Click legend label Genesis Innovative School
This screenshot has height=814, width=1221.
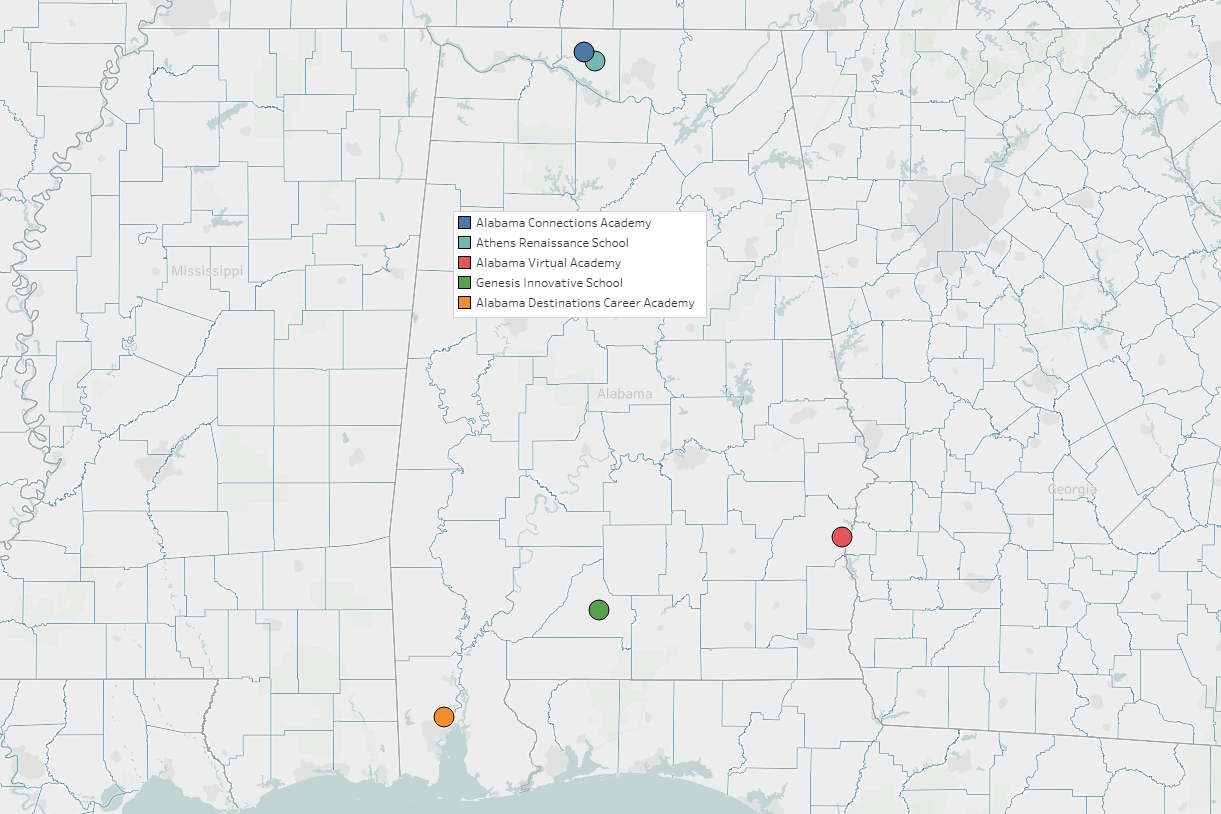point(549,283)
